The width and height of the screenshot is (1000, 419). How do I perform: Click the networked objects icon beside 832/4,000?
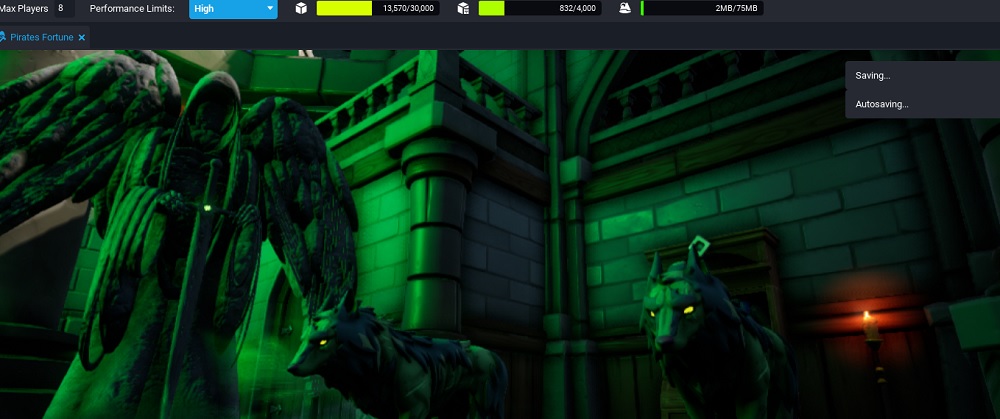point(464,8)
